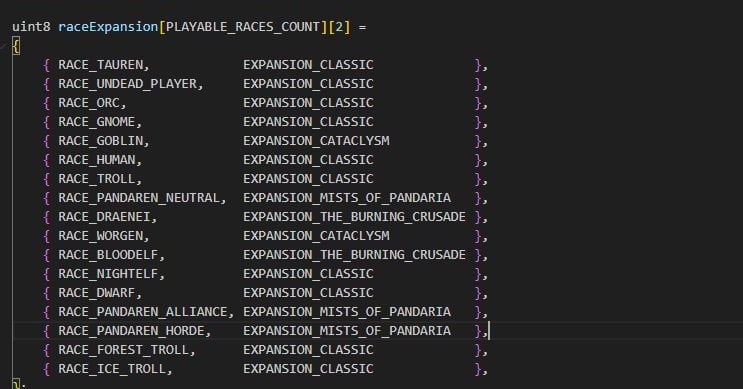Click RACE_BLOODELF identifier

click(108, 254)
